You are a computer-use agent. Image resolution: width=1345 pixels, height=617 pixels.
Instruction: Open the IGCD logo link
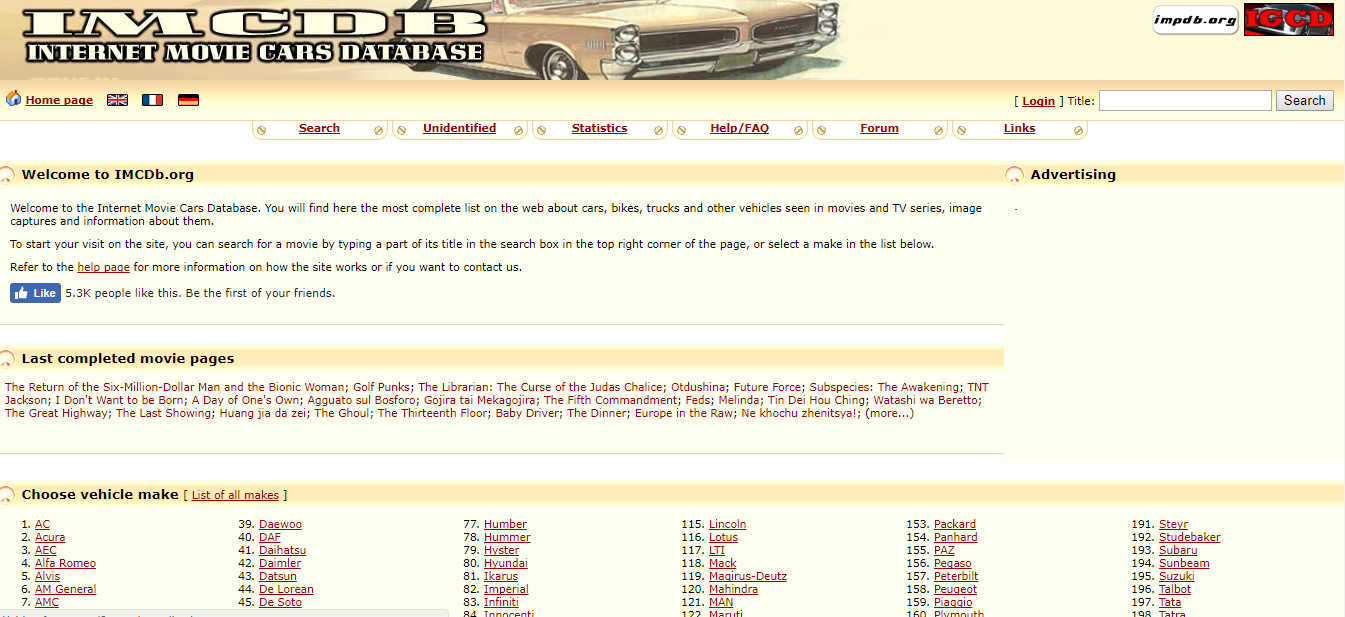point(1289,19)
